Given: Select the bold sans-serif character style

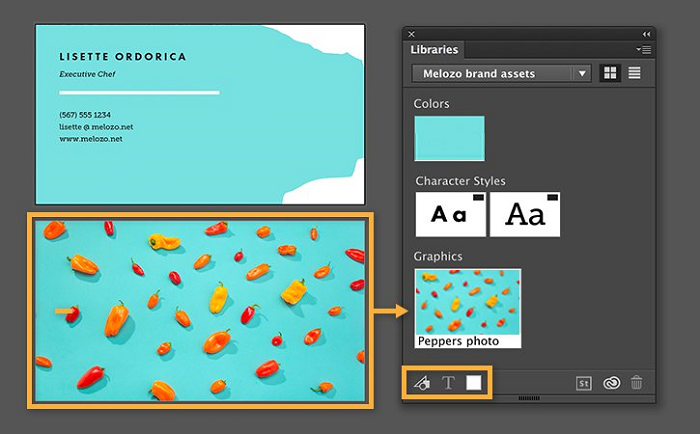Looking at the screenshot, I should (450, 214).
